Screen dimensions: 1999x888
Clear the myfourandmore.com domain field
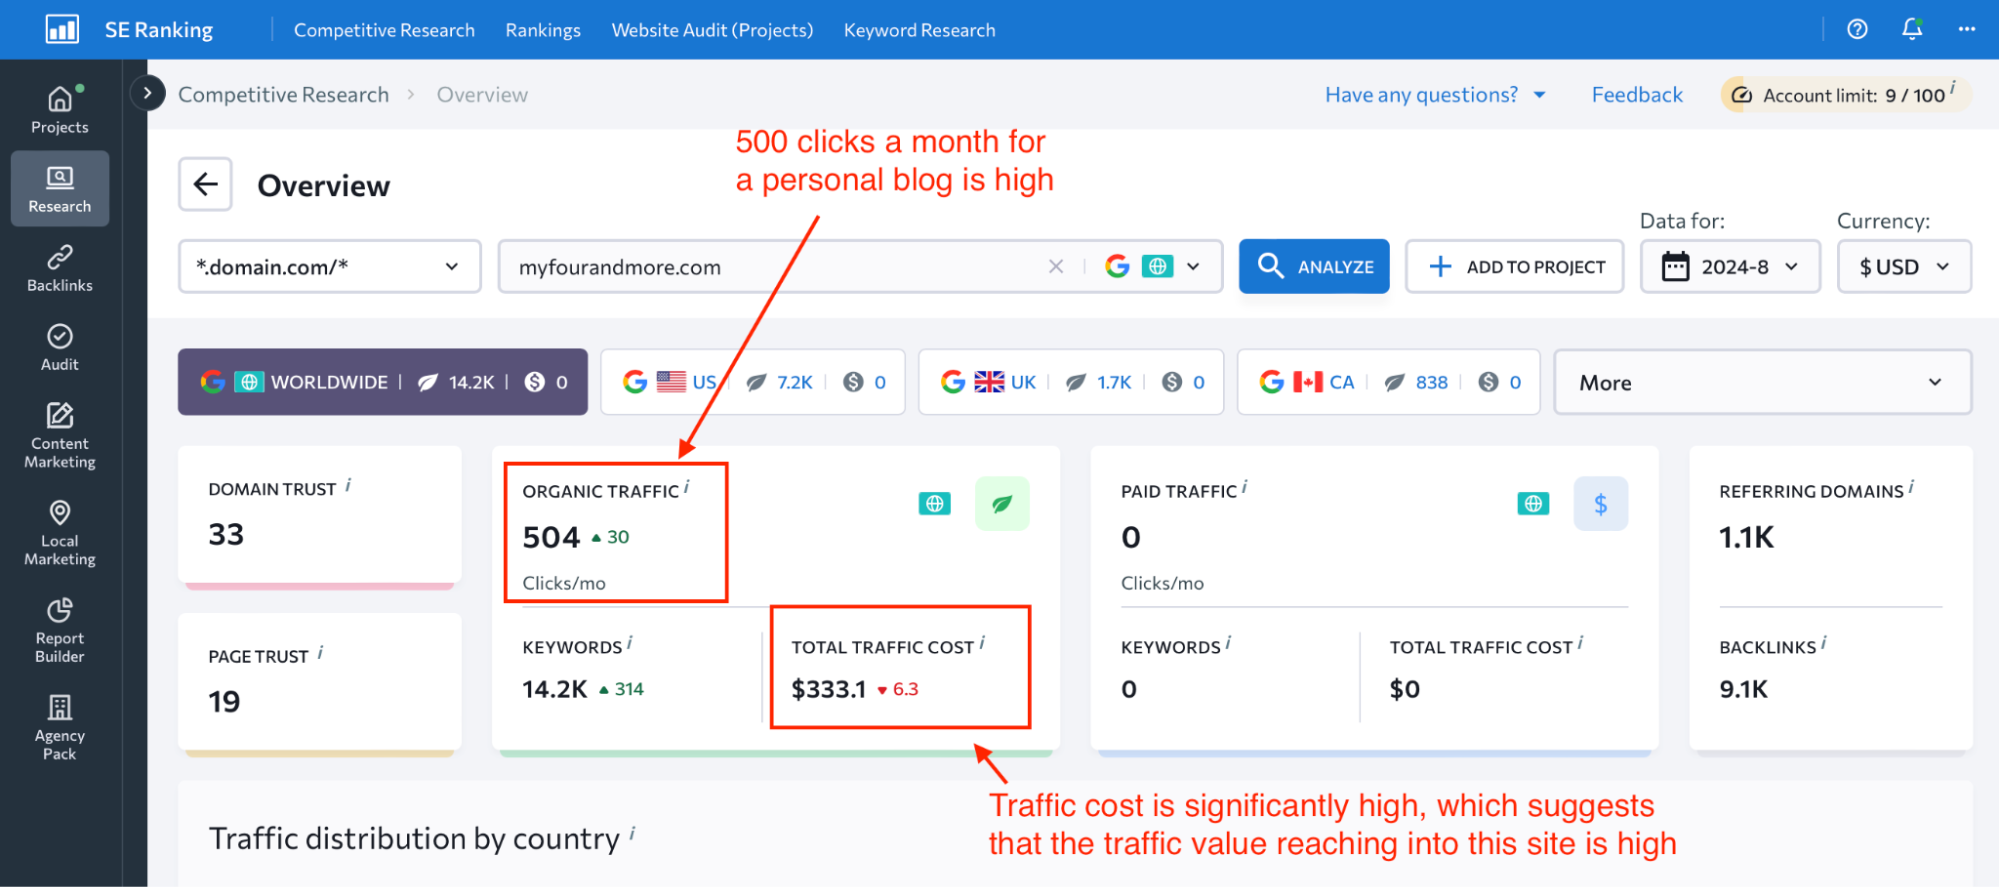coord(1055,266)
